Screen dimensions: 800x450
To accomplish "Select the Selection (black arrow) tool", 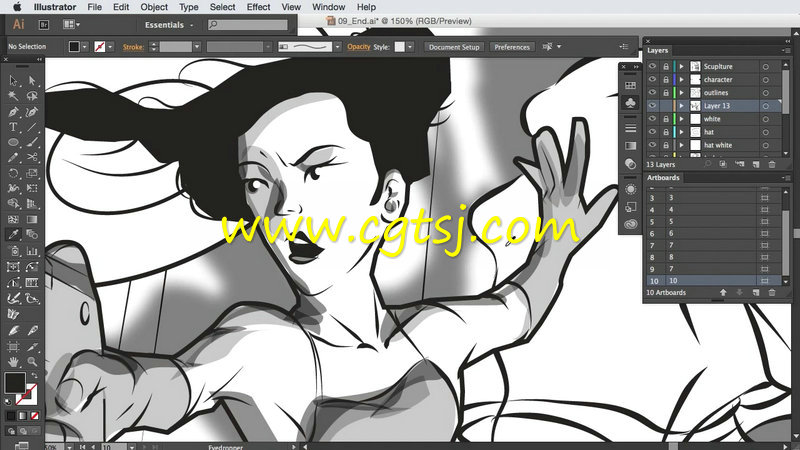I will point(13,81).
